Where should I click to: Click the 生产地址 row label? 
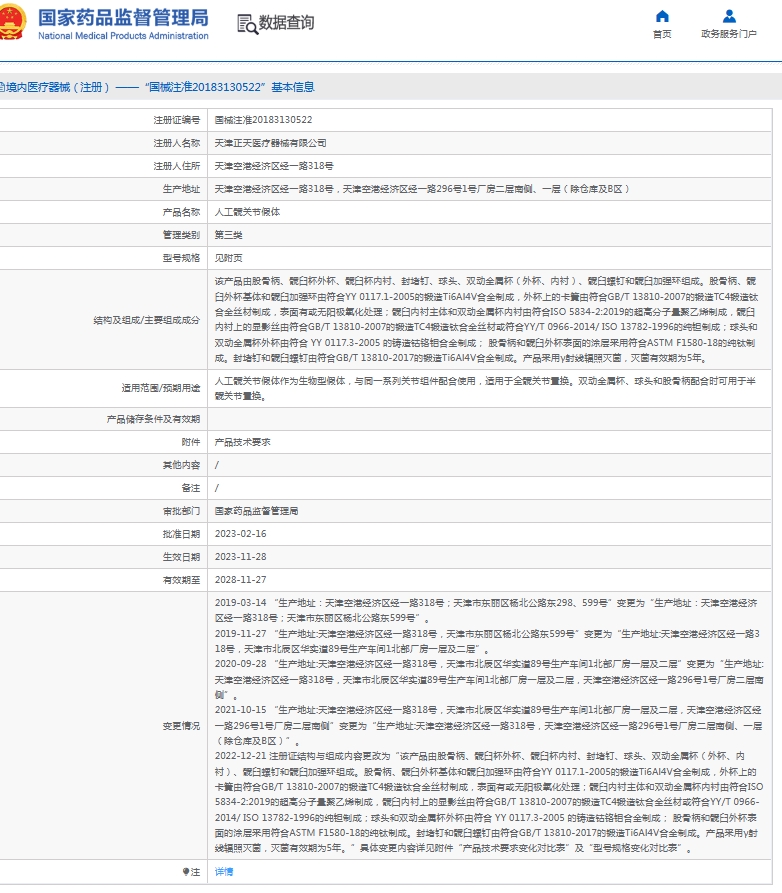[181, 189]
